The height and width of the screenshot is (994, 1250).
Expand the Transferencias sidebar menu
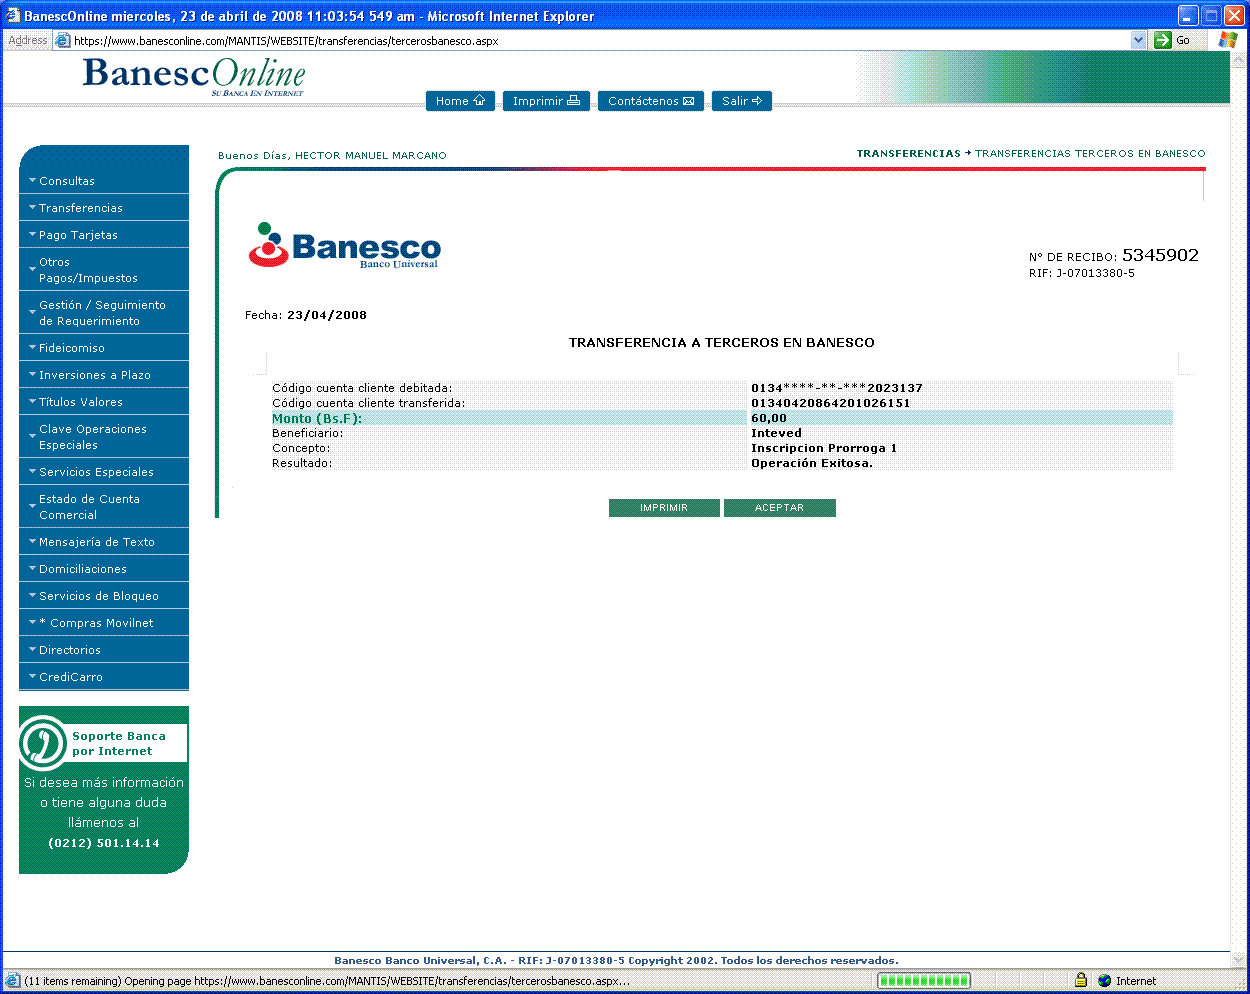coord(104,208)
